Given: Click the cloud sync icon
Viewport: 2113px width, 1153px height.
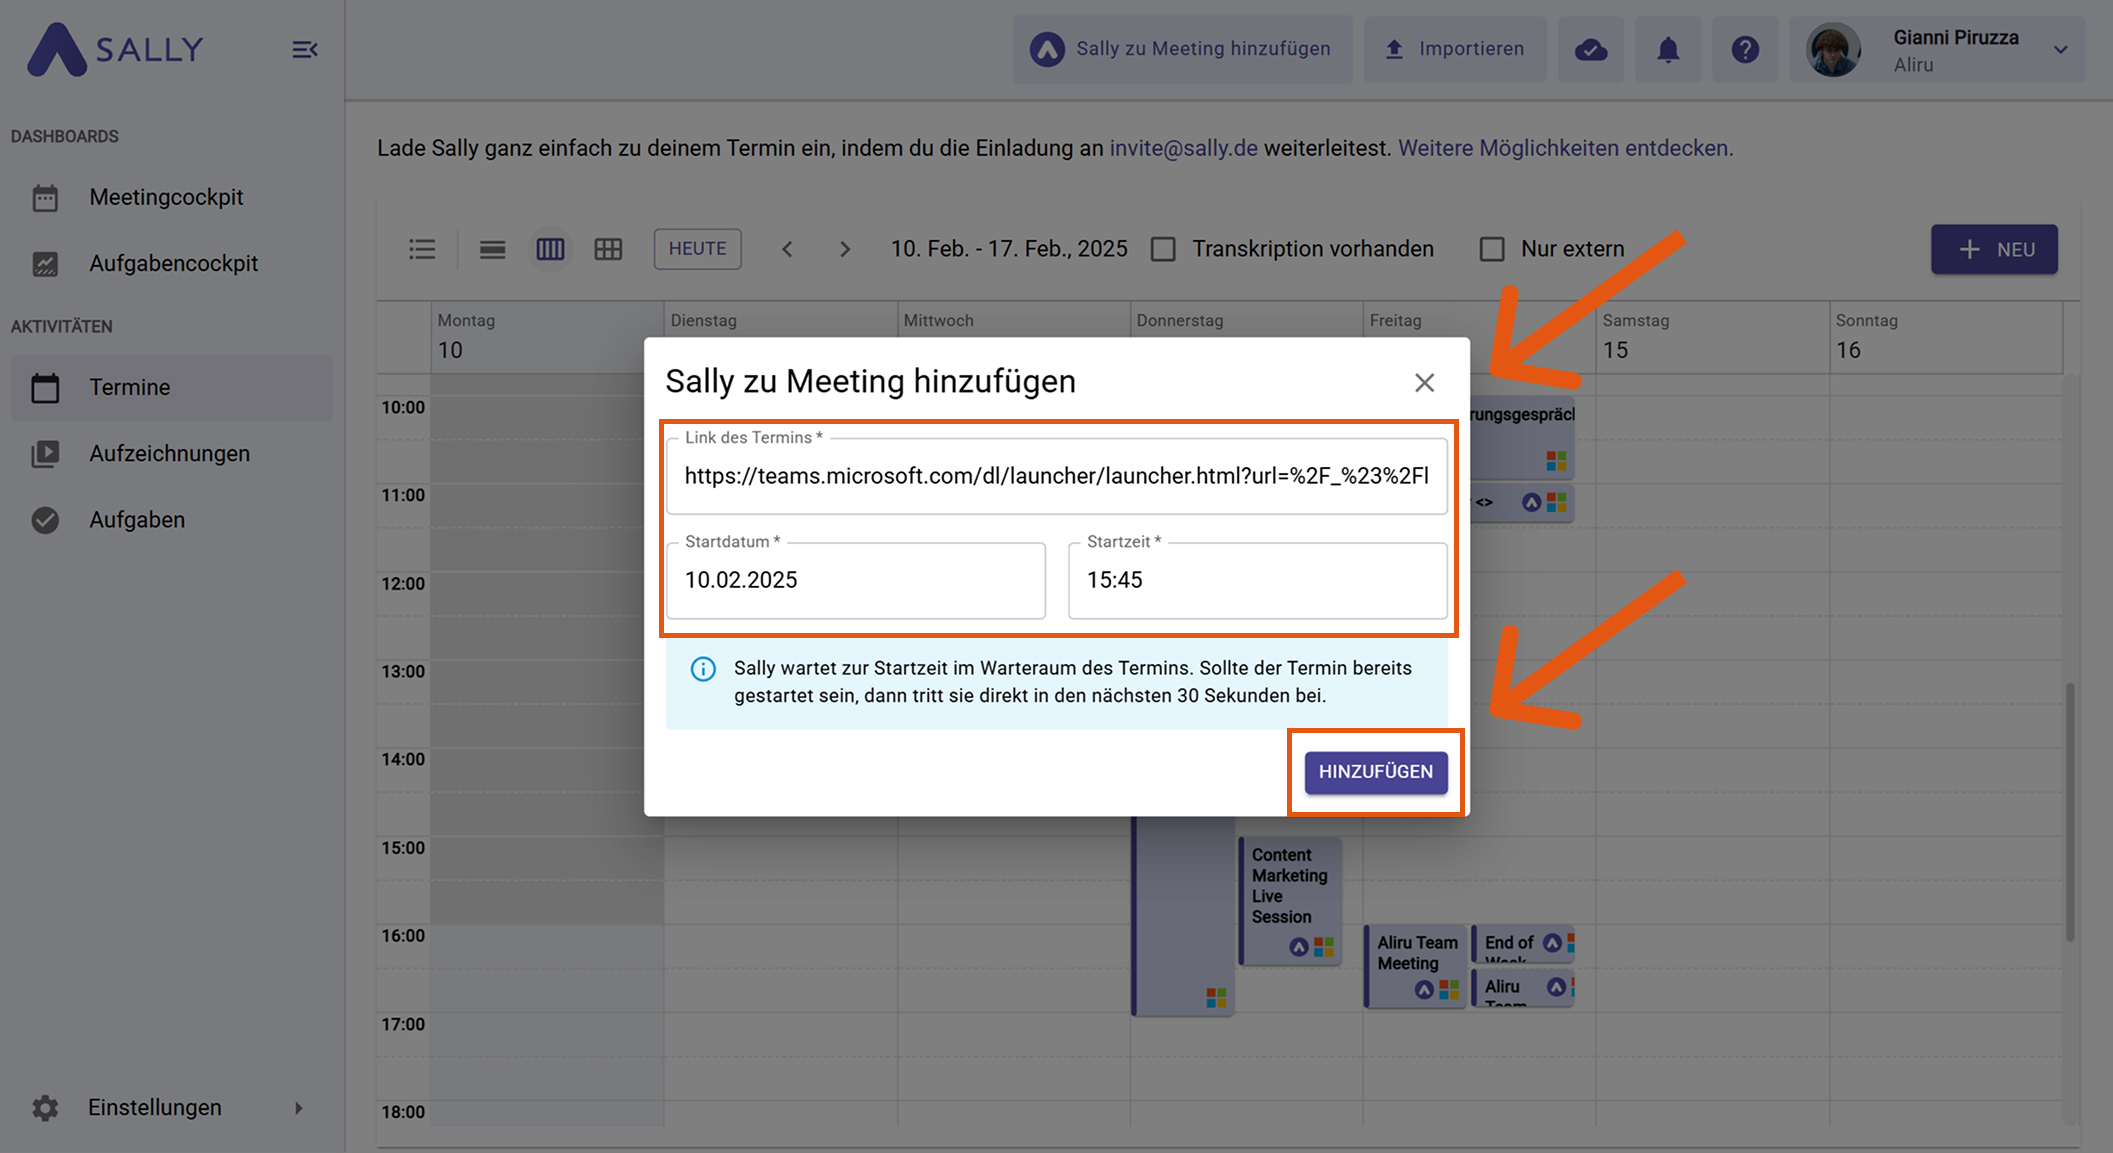Looking at the screenshot, I should click(1591, 49).
